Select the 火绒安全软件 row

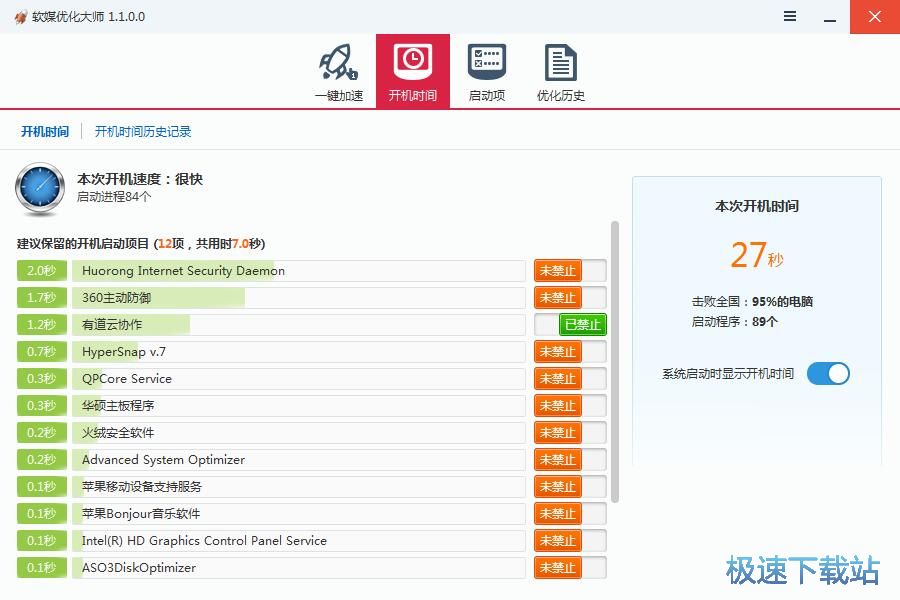click(298, 432)
